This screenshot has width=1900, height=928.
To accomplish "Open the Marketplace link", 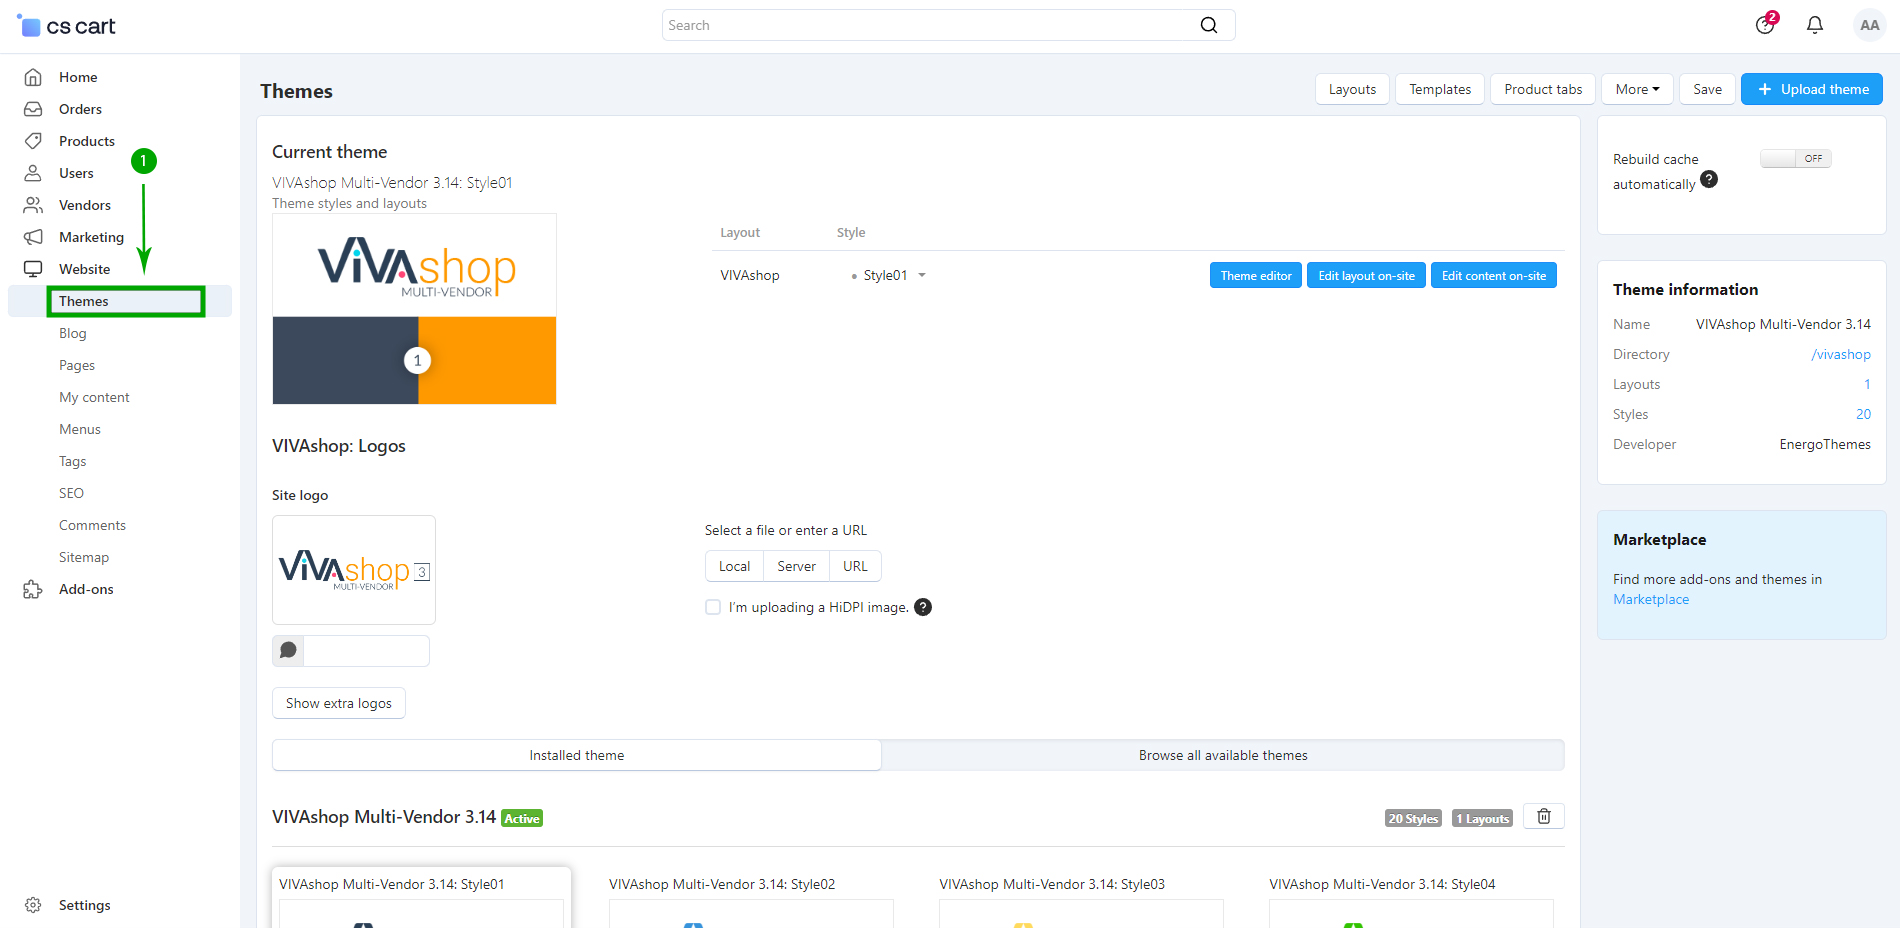I will (1650, 600).
